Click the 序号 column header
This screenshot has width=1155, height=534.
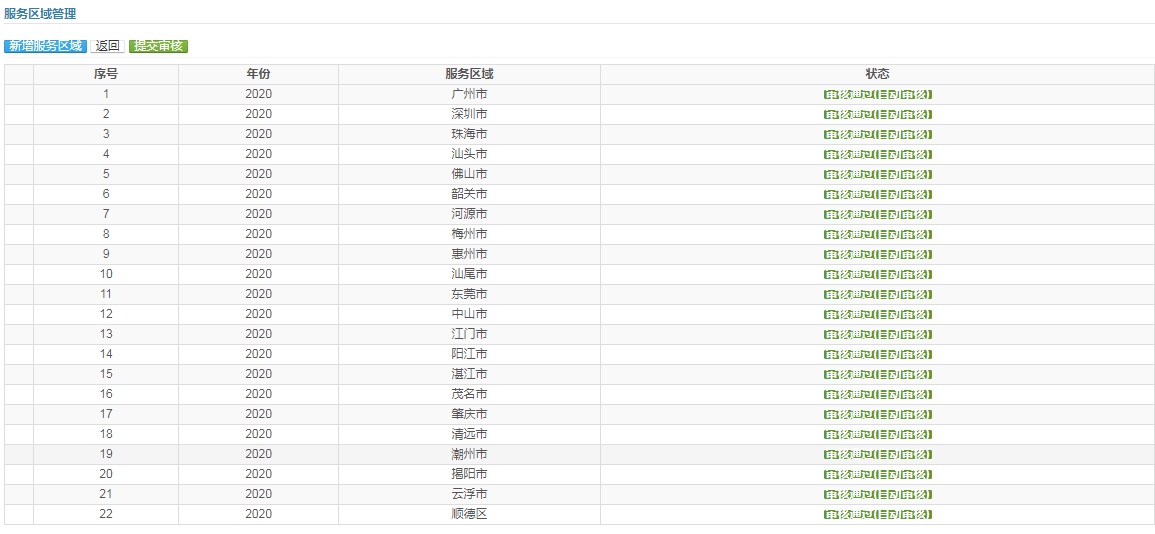point(106,74)
